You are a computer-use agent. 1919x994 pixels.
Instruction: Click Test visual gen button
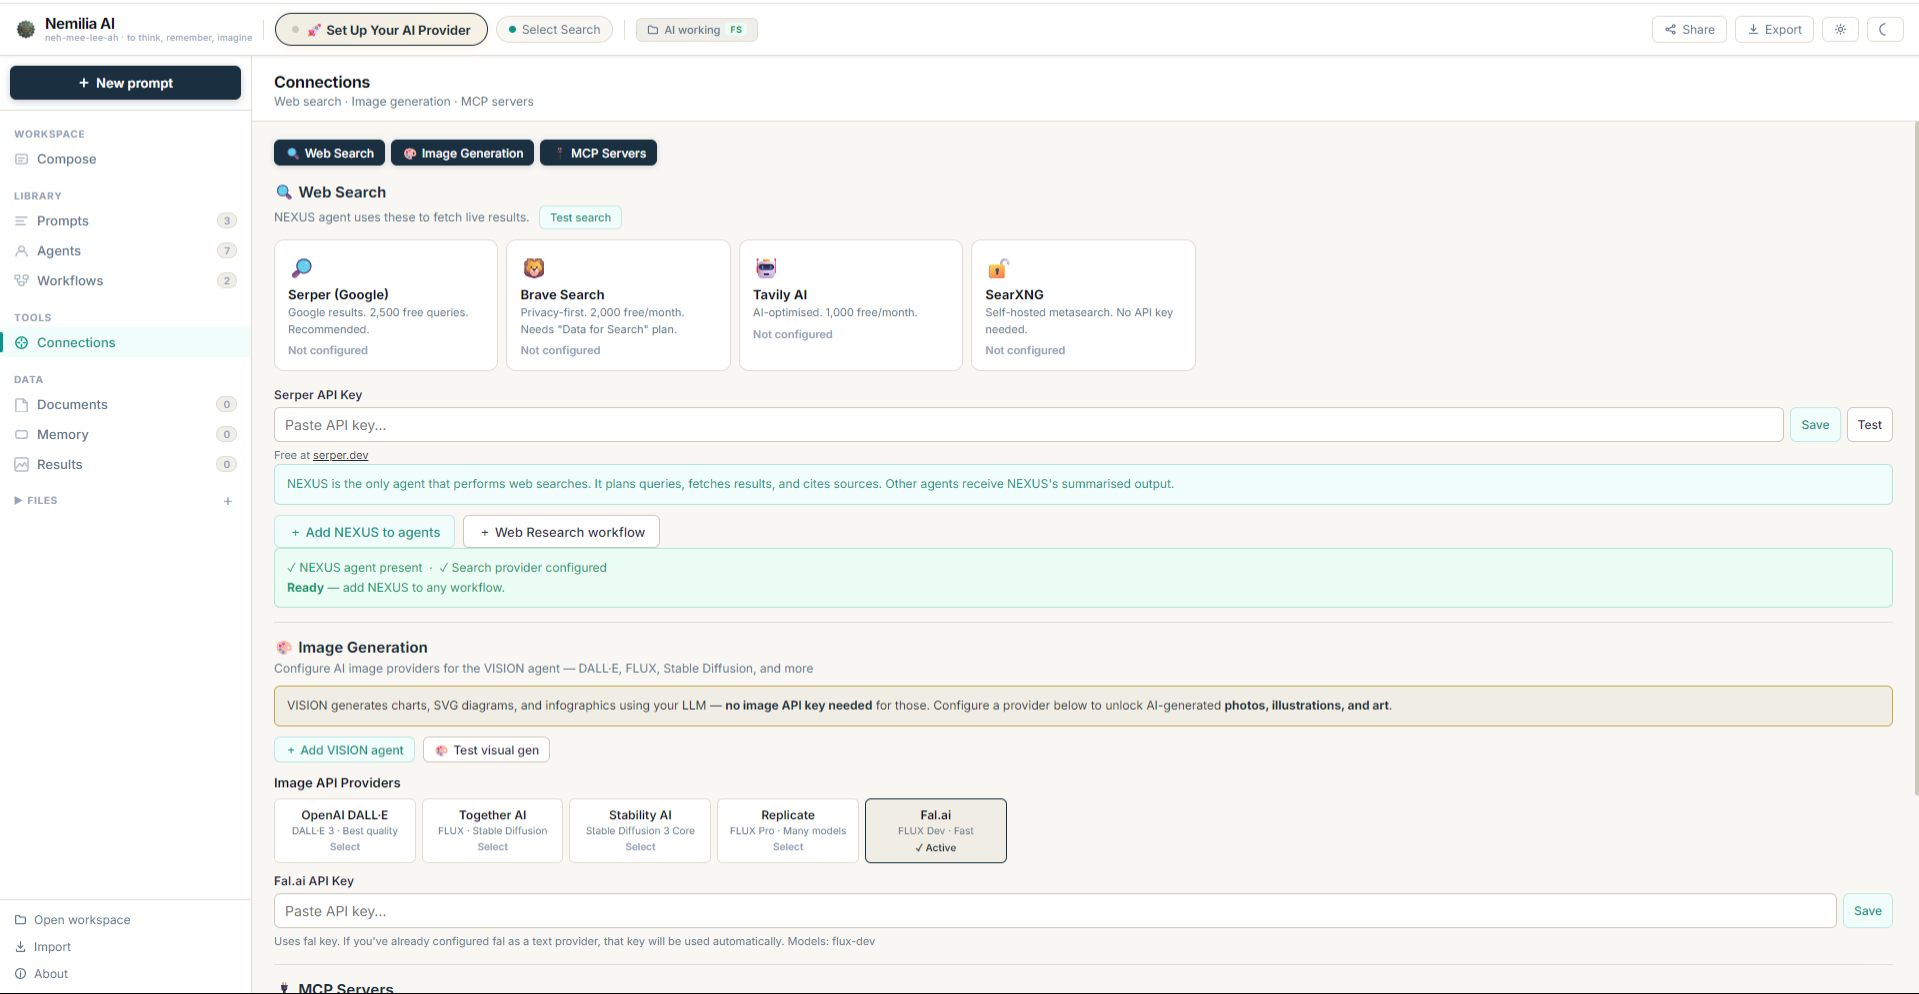(486, 750)
